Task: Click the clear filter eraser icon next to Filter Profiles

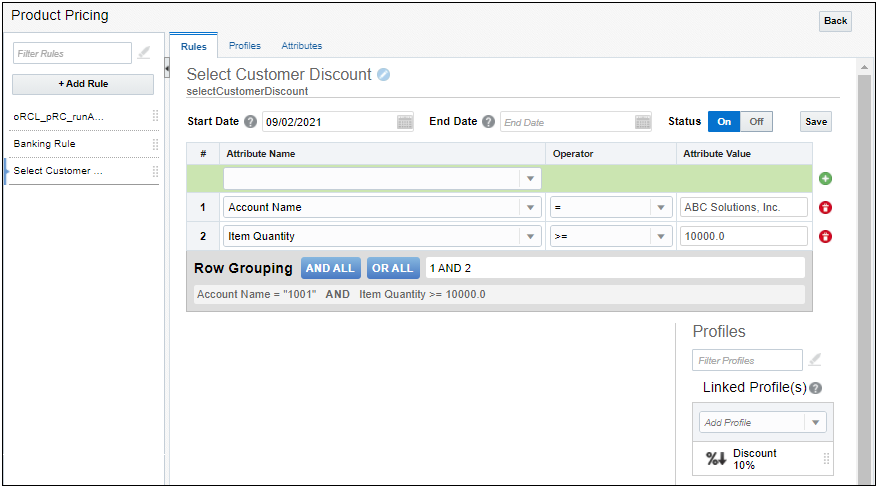Action: 815,360
